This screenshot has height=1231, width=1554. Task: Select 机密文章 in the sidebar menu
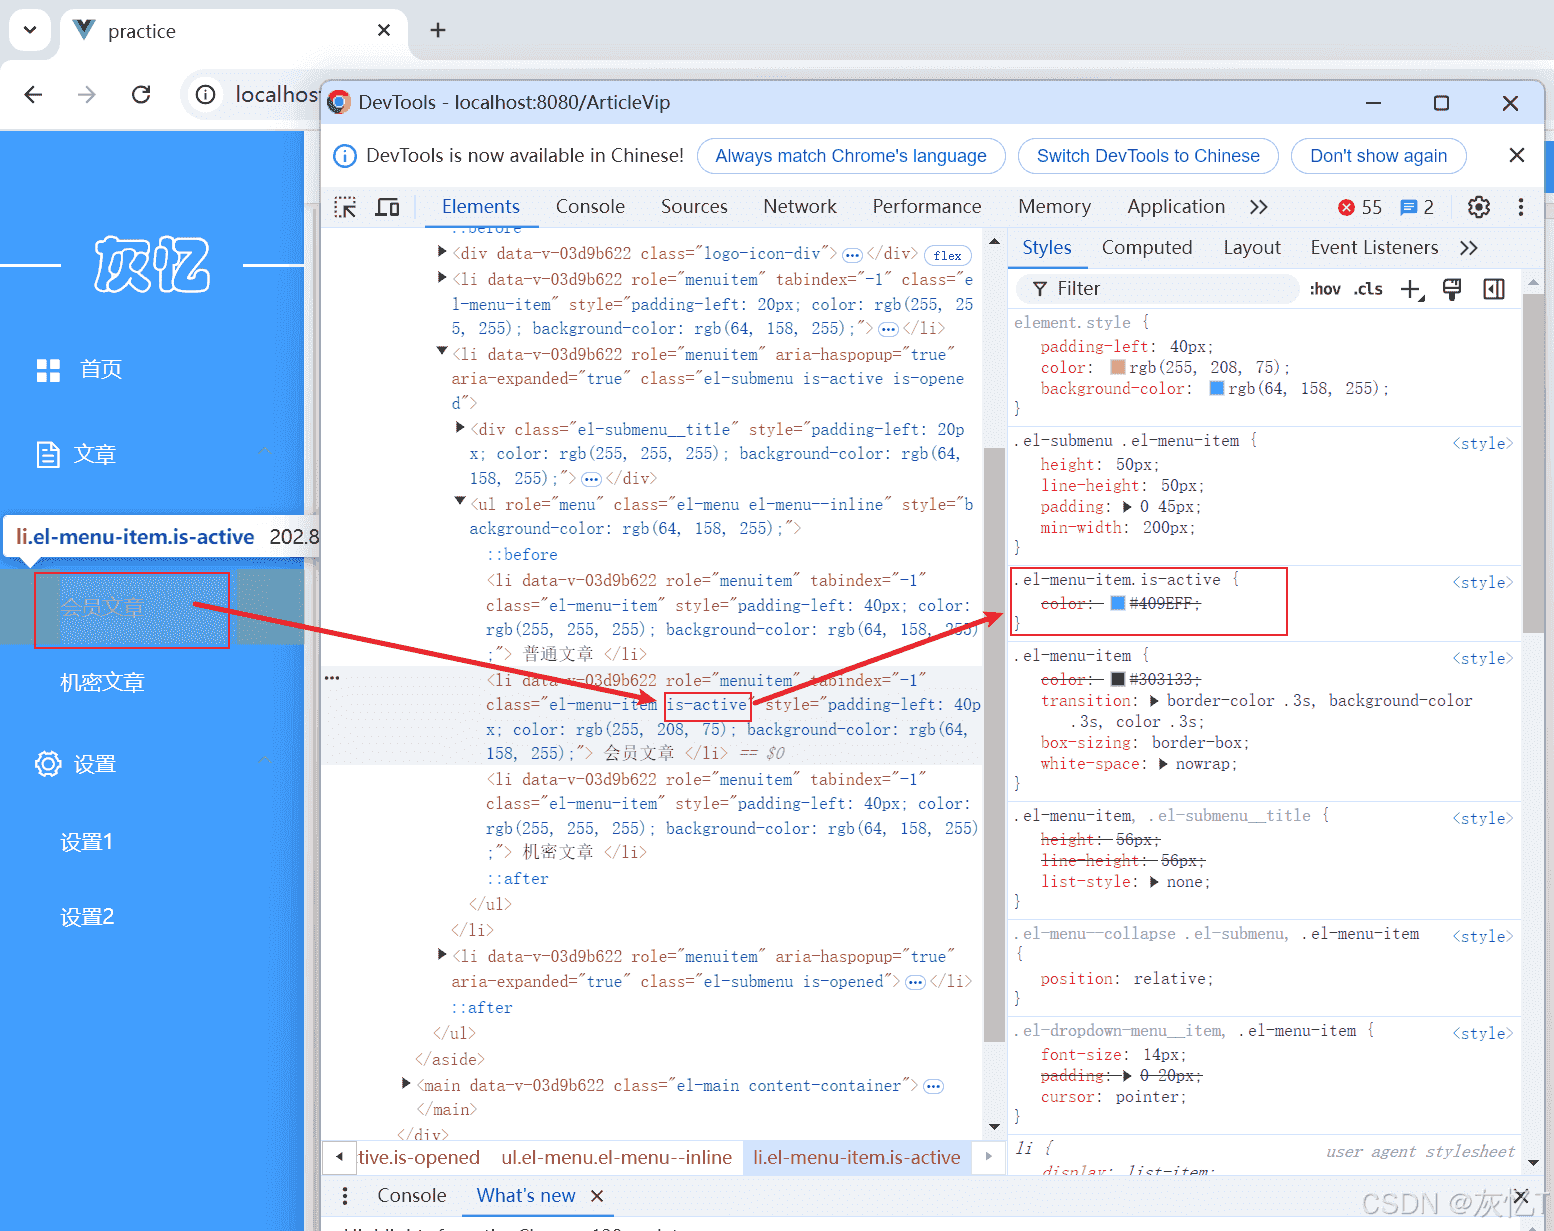(103, 683)
